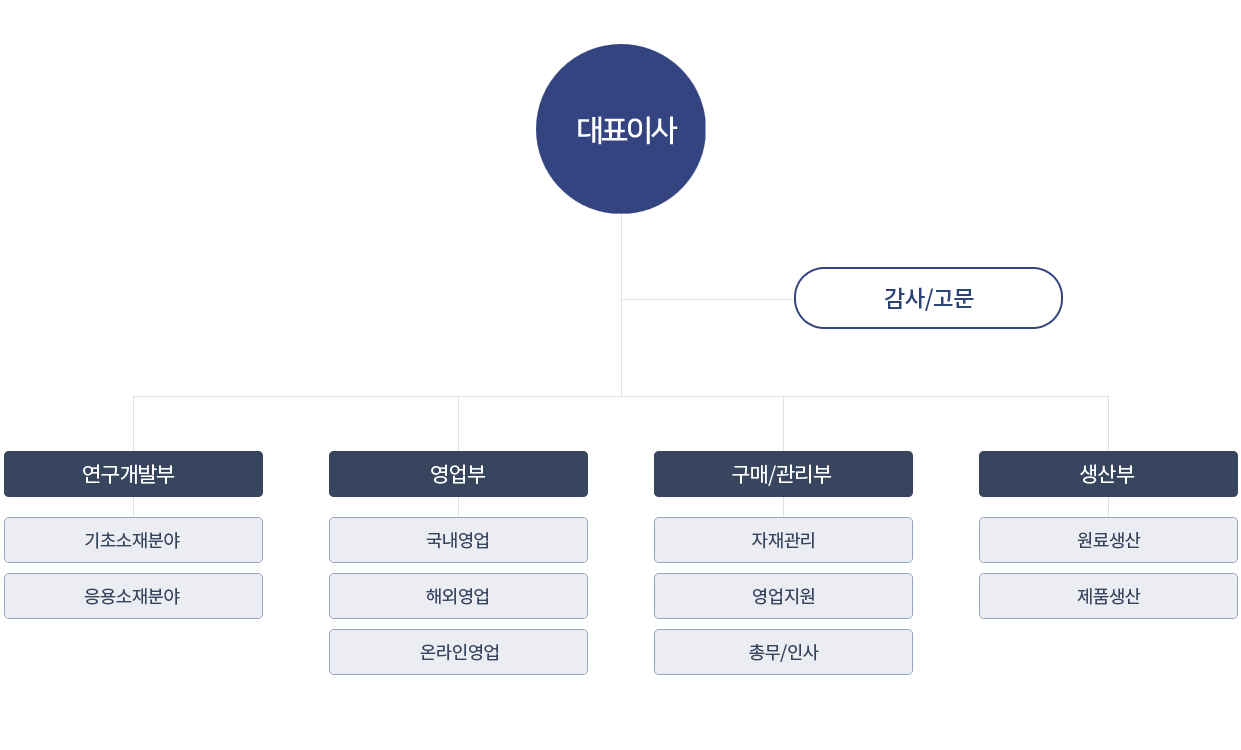Click the 연구개발부 department header
Viewport: 1241px width, 750px height.
pos(133,474)
